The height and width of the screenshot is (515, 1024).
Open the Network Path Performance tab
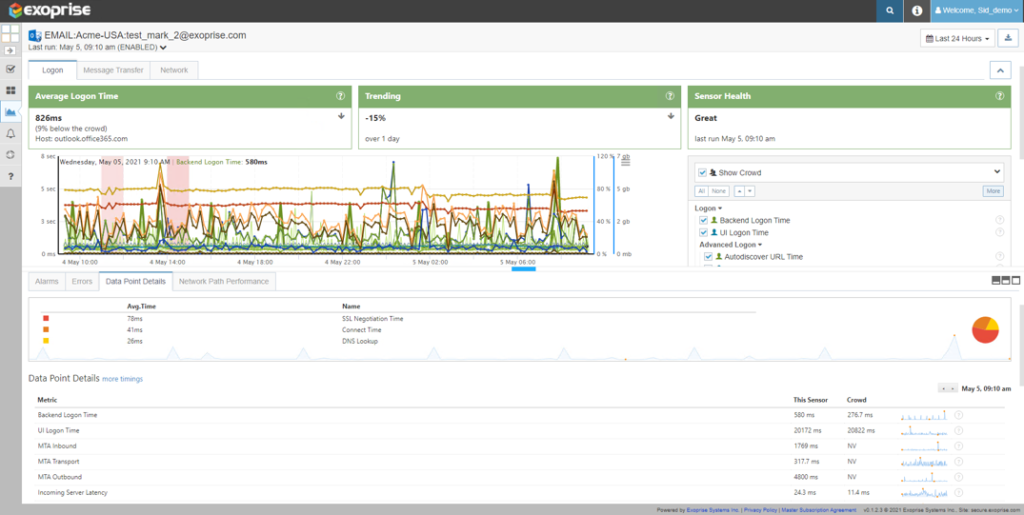pos(224,281)
